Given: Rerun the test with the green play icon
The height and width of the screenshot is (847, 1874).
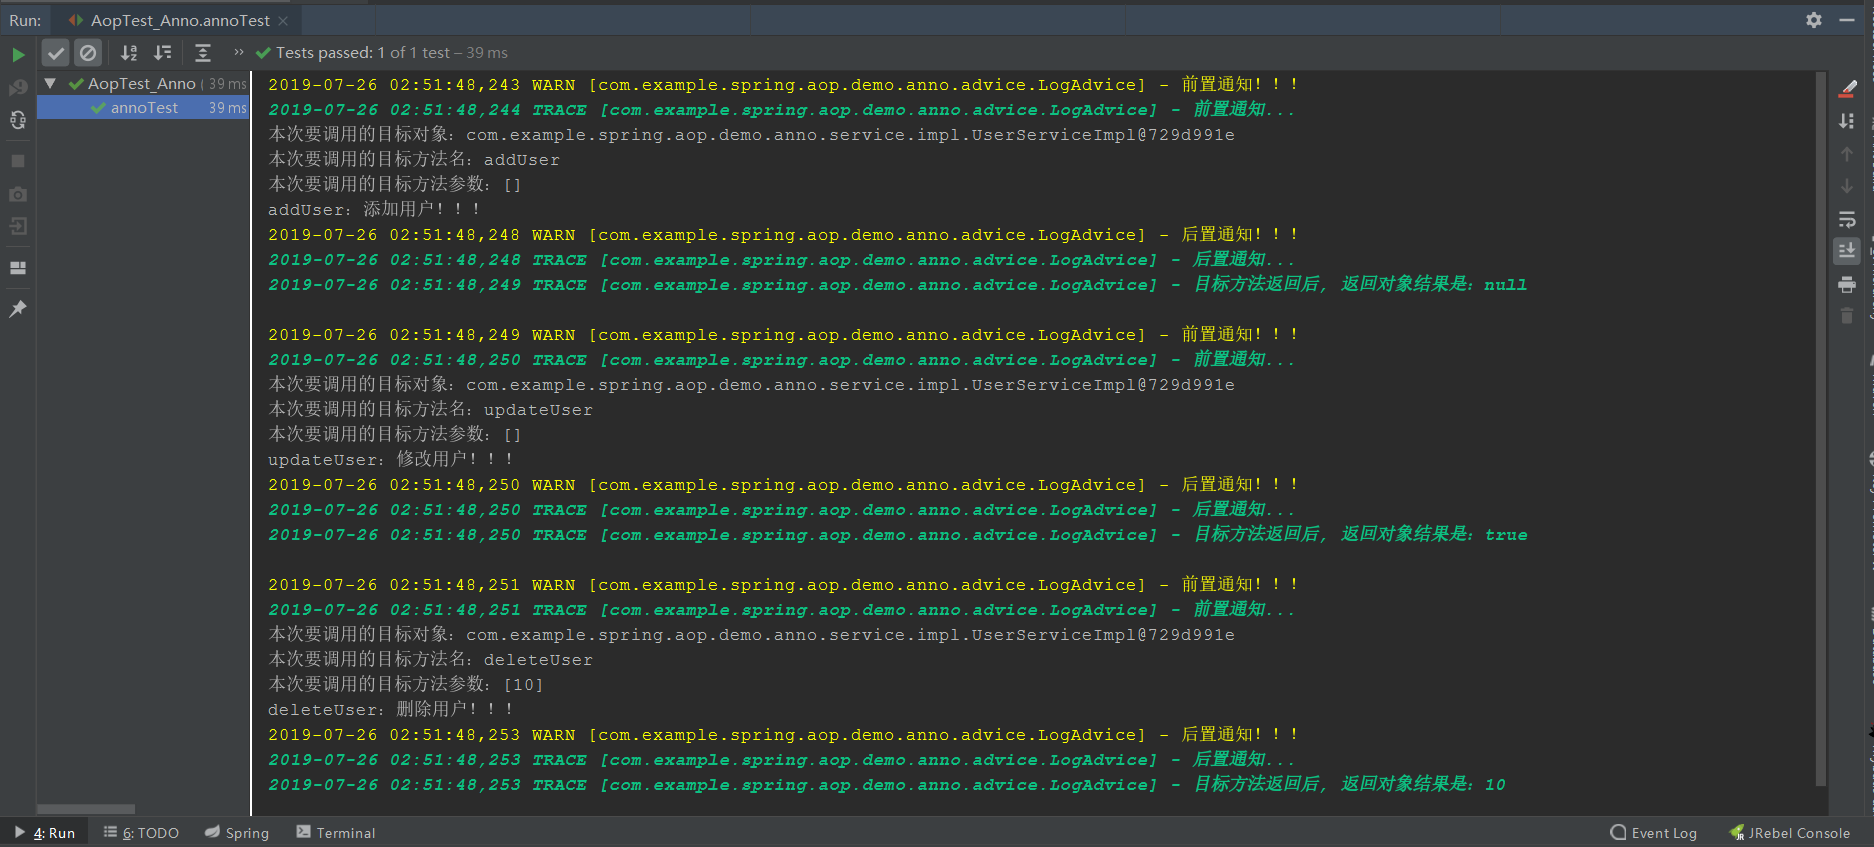Looking at the screenshot, I should click(18, 54).
